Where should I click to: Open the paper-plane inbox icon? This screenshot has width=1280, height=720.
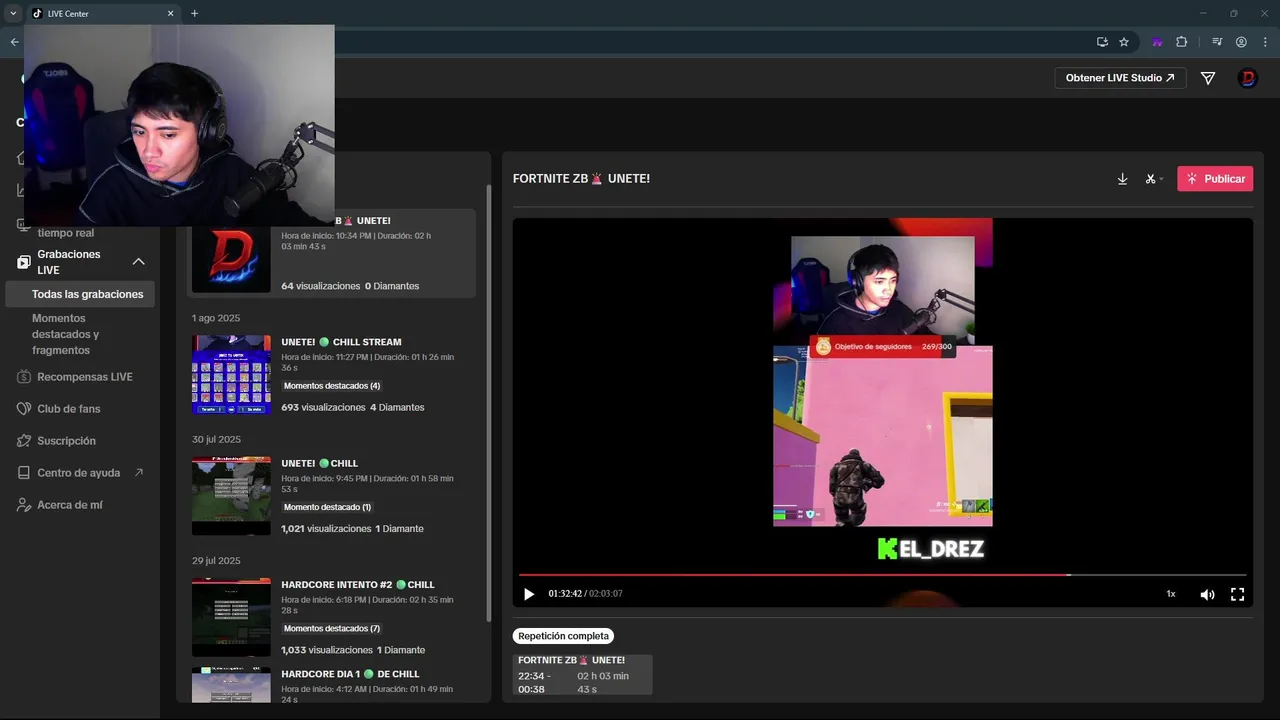pos(1208,78)
